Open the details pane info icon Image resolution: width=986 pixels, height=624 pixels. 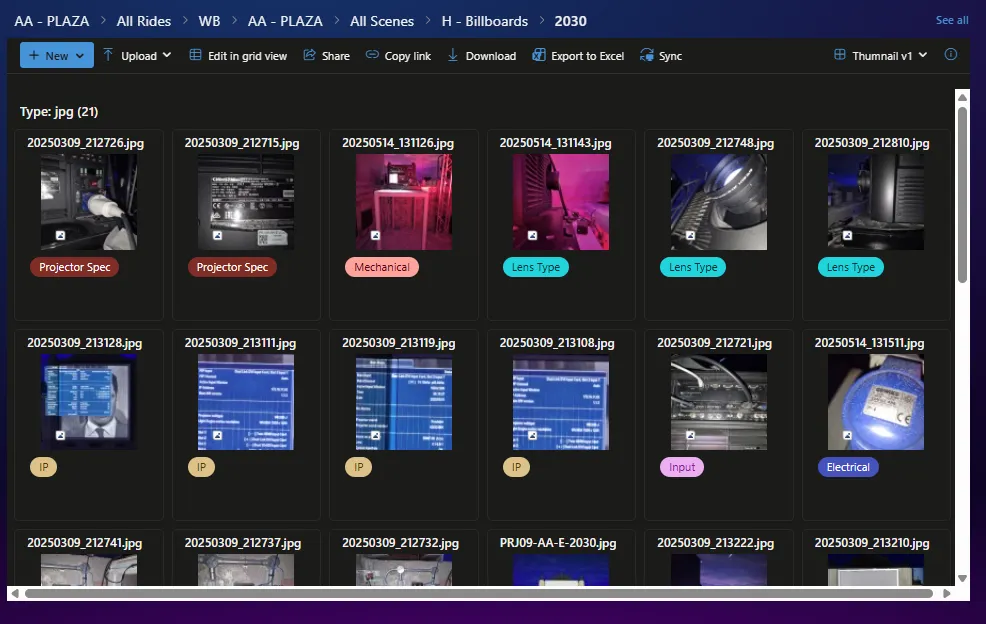click(x=951, y=55)
